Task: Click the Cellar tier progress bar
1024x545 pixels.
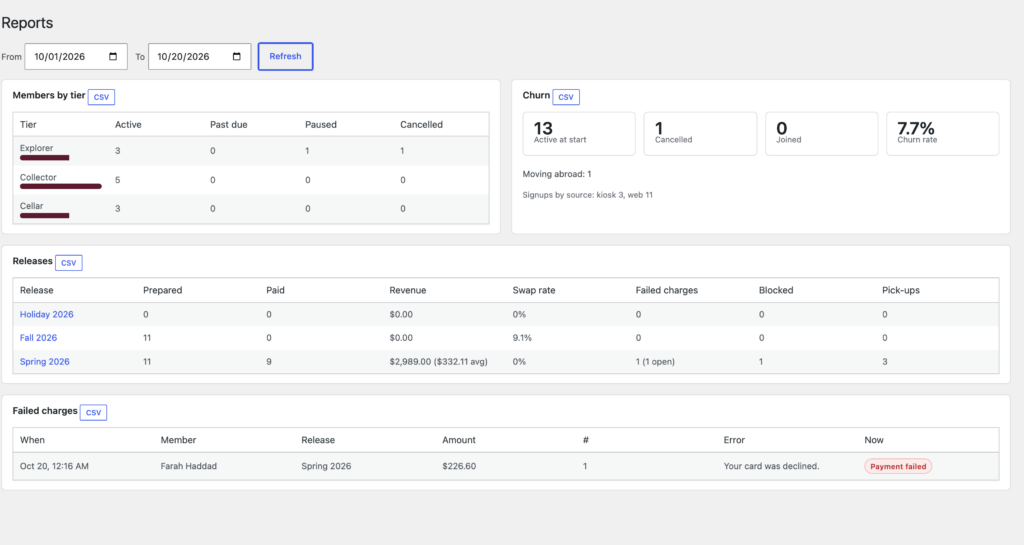Action: coord(44,215)
